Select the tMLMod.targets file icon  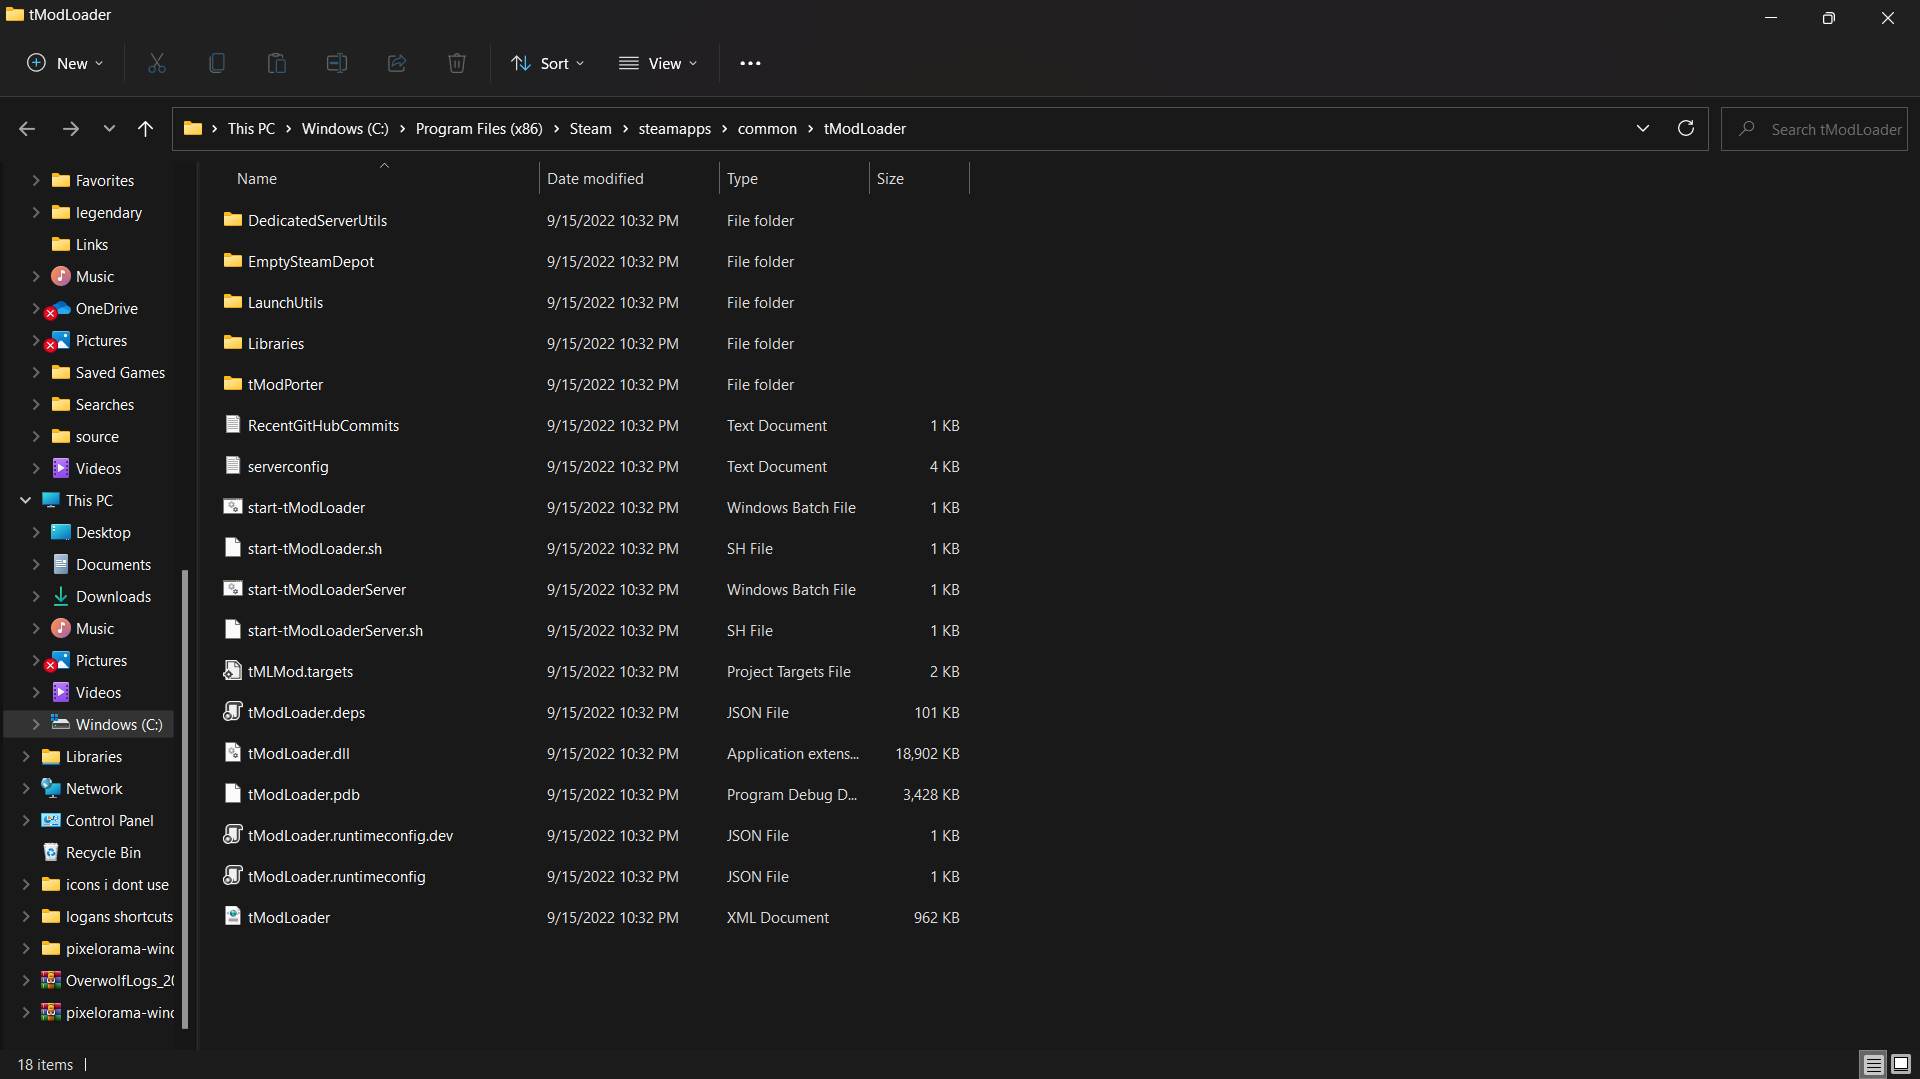233,671
